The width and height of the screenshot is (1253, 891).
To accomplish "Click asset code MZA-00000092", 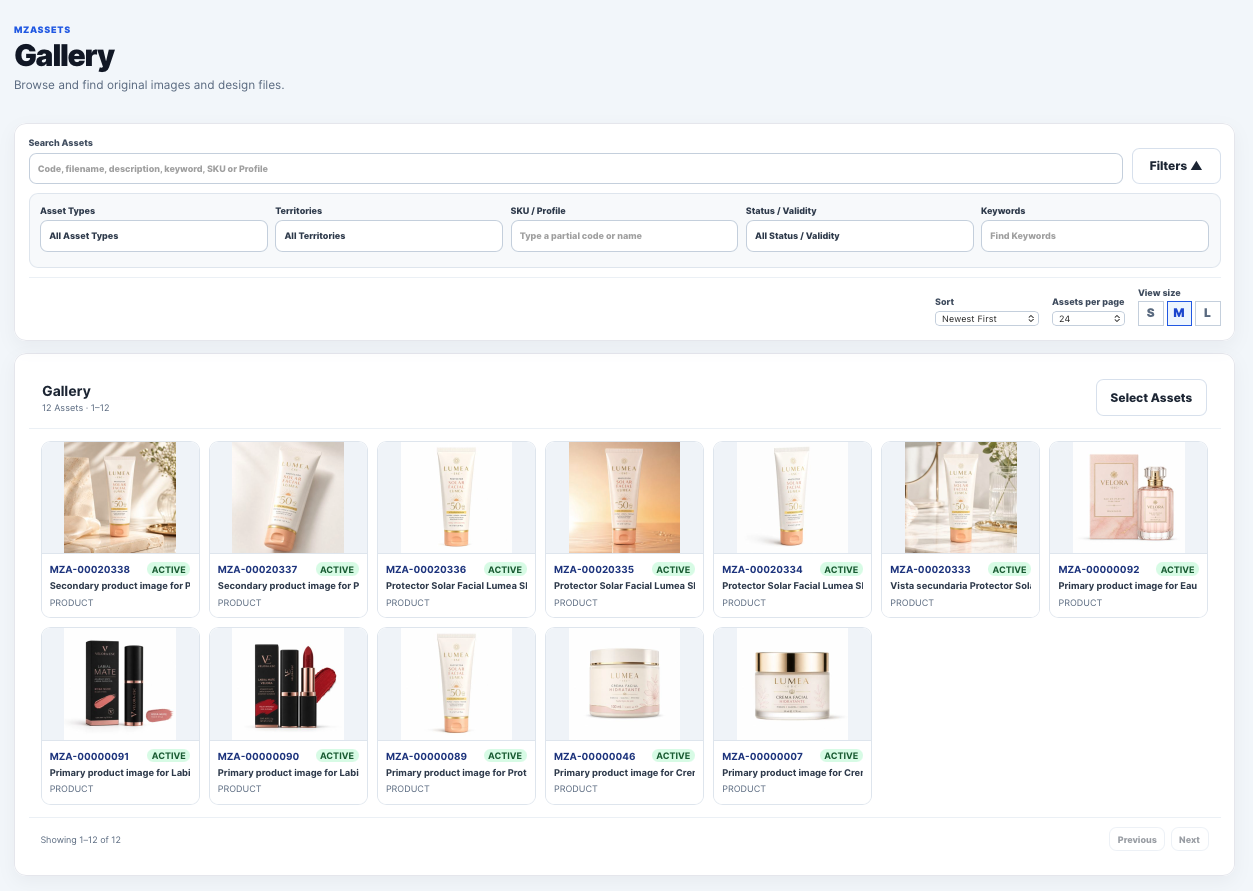I will pyautogui.click(x=1098, y=570).
